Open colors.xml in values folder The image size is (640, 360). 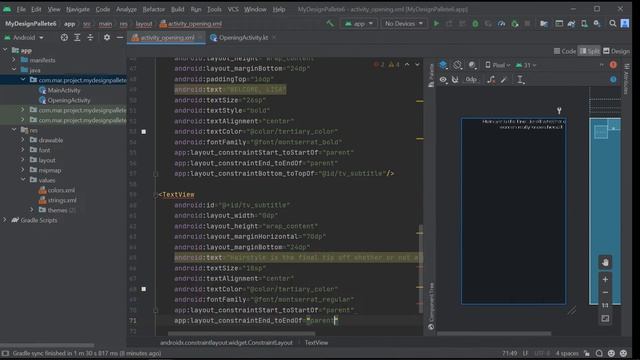[x=57, y=190]
